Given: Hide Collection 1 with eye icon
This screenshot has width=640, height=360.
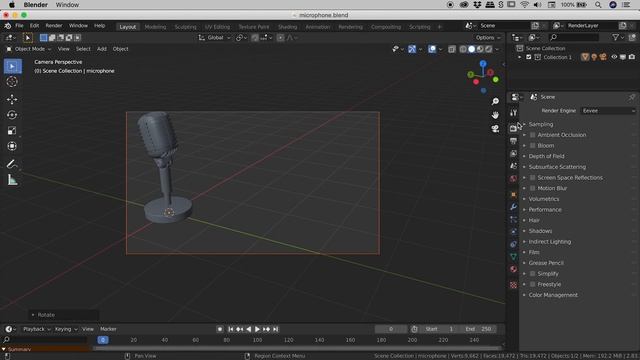Looking at the screenshot, I should 614,57.
